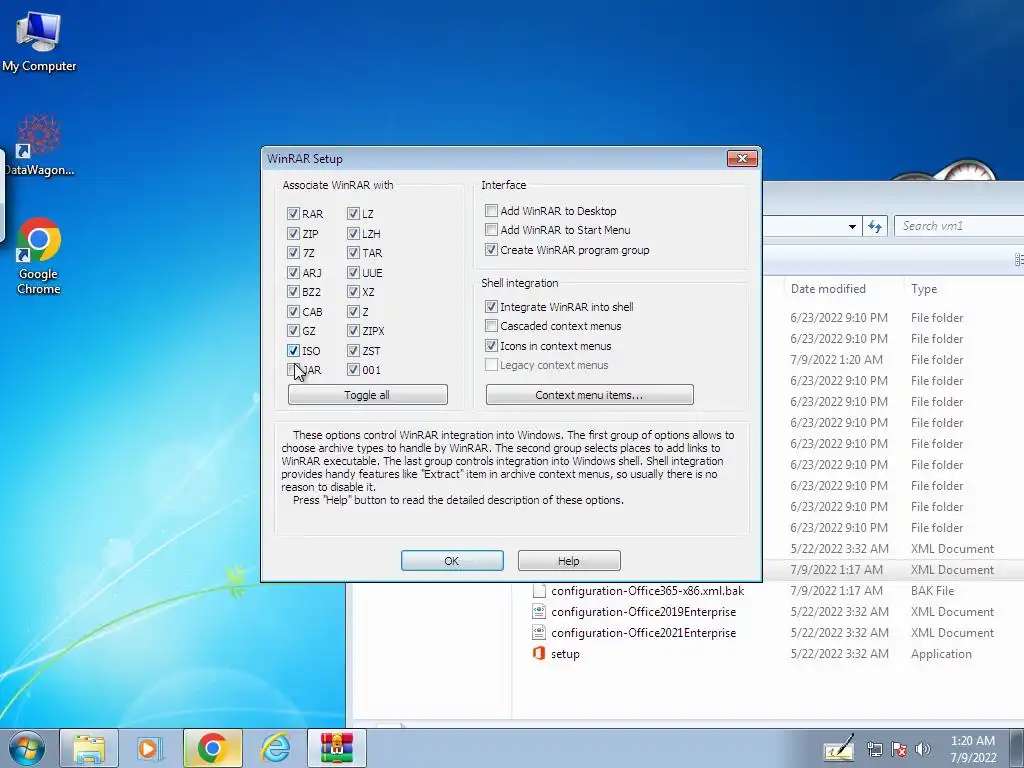Enable Cascaded context menus
Viewport: 1024px width, 768px height.
491,325
